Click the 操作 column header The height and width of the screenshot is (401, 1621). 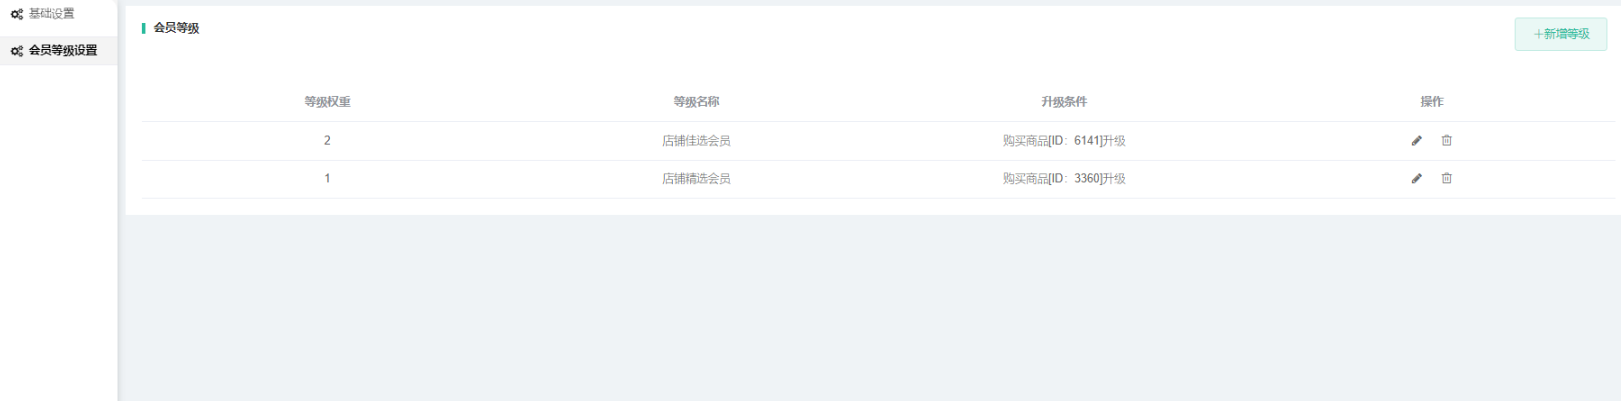1432,102
